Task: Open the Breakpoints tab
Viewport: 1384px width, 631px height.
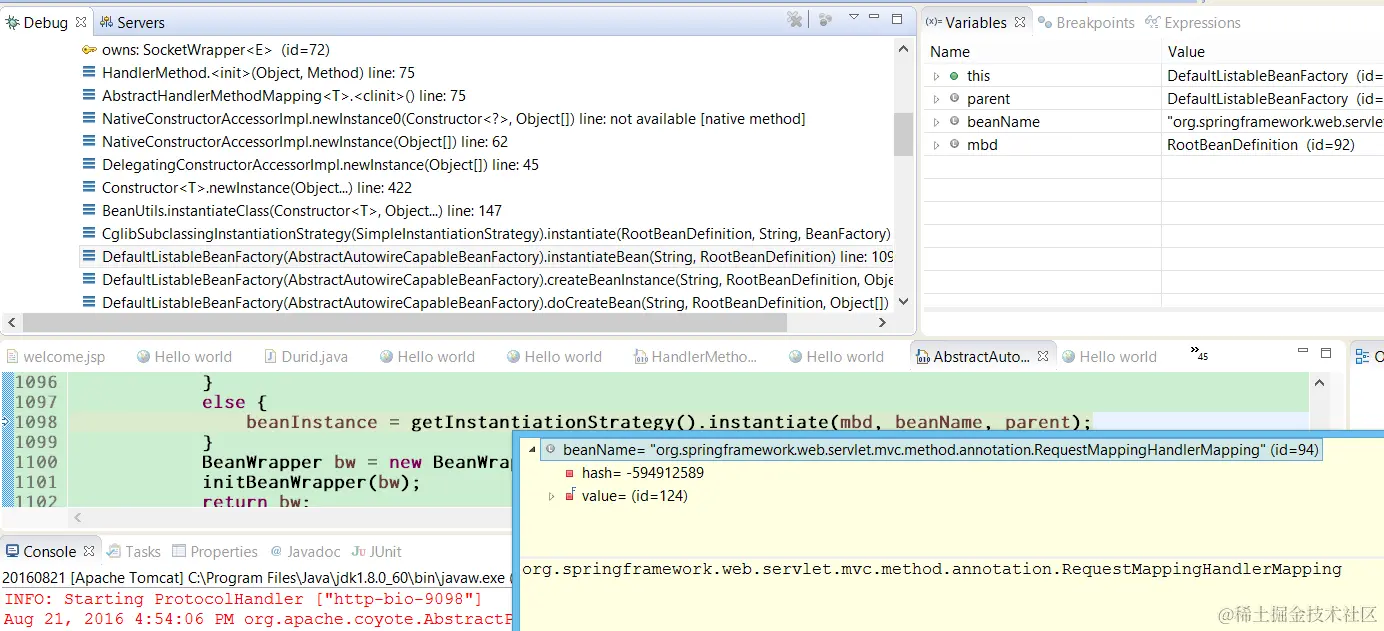Action: [1086, 22]
